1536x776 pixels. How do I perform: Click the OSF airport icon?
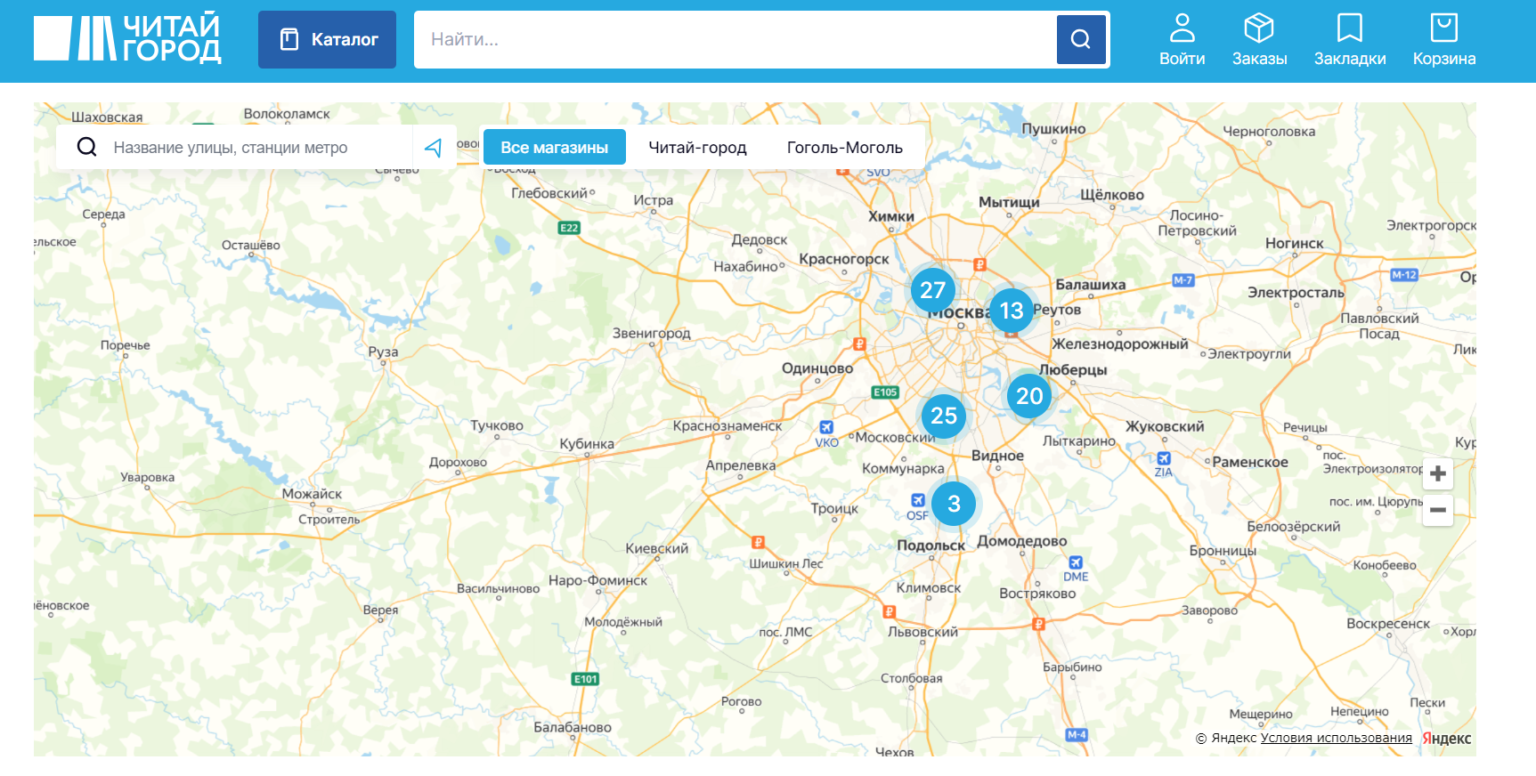[918, 500]
